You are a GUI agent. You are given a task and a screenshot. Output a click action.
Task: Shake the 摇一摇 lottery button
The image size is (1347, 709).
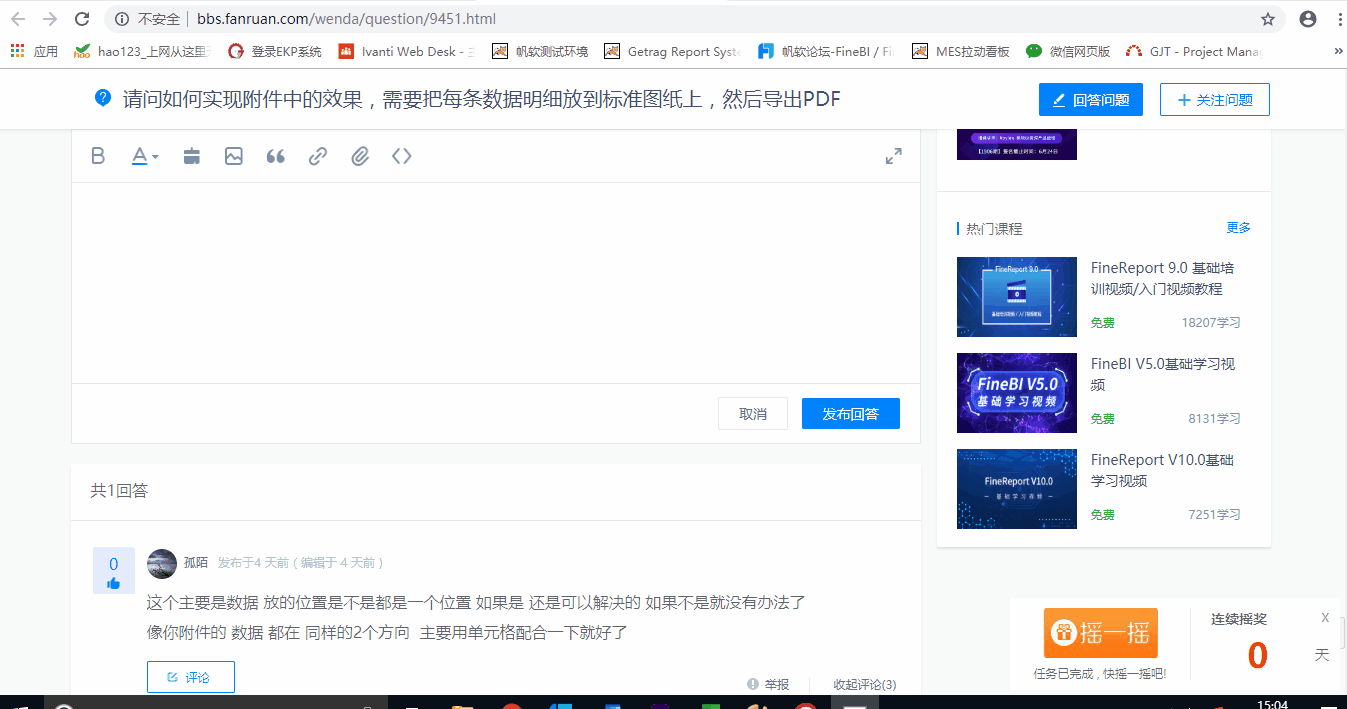coord(1101,633)
